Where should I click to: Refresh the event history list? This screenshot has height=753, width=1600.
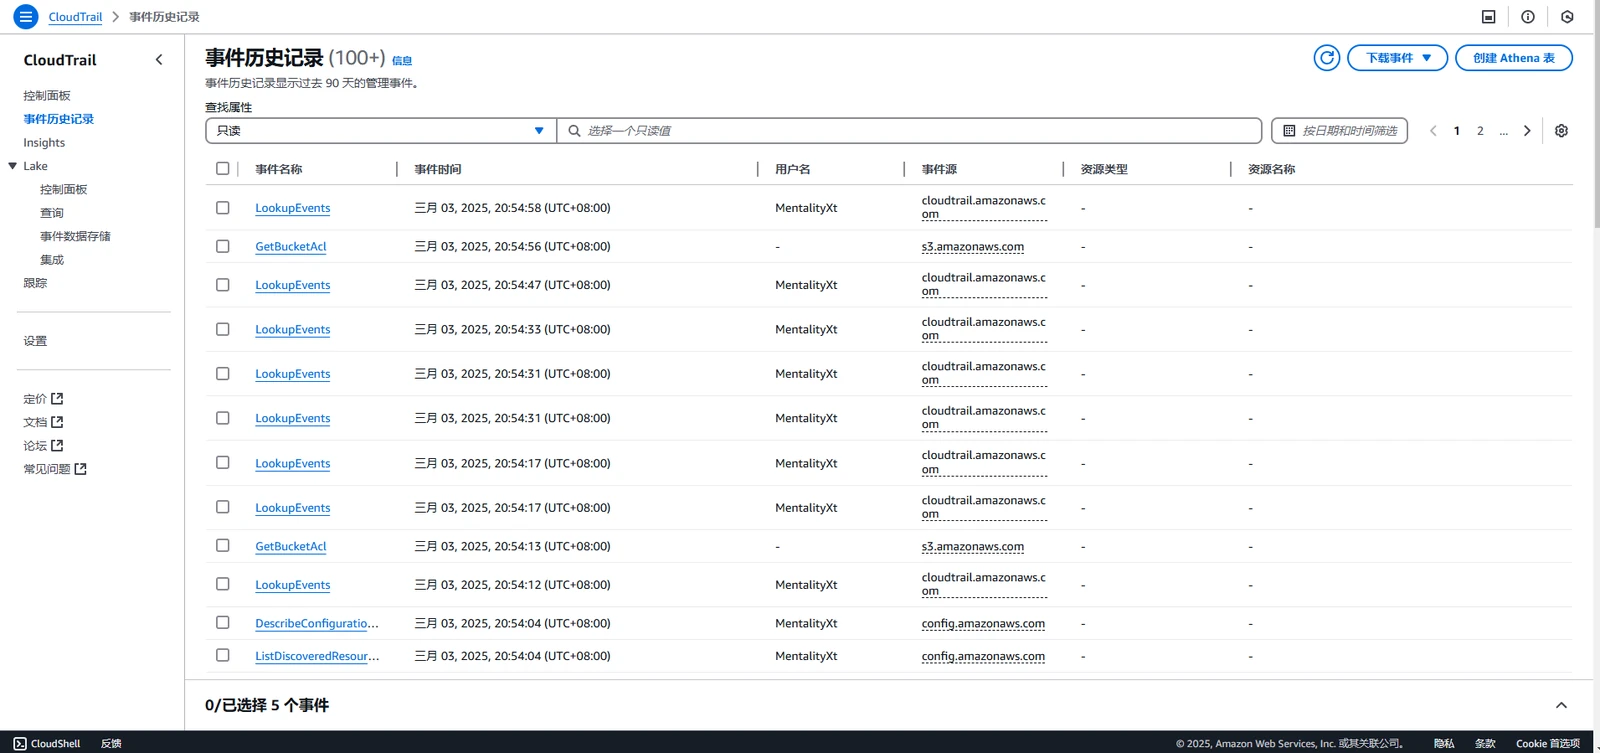coord(1327,58)
